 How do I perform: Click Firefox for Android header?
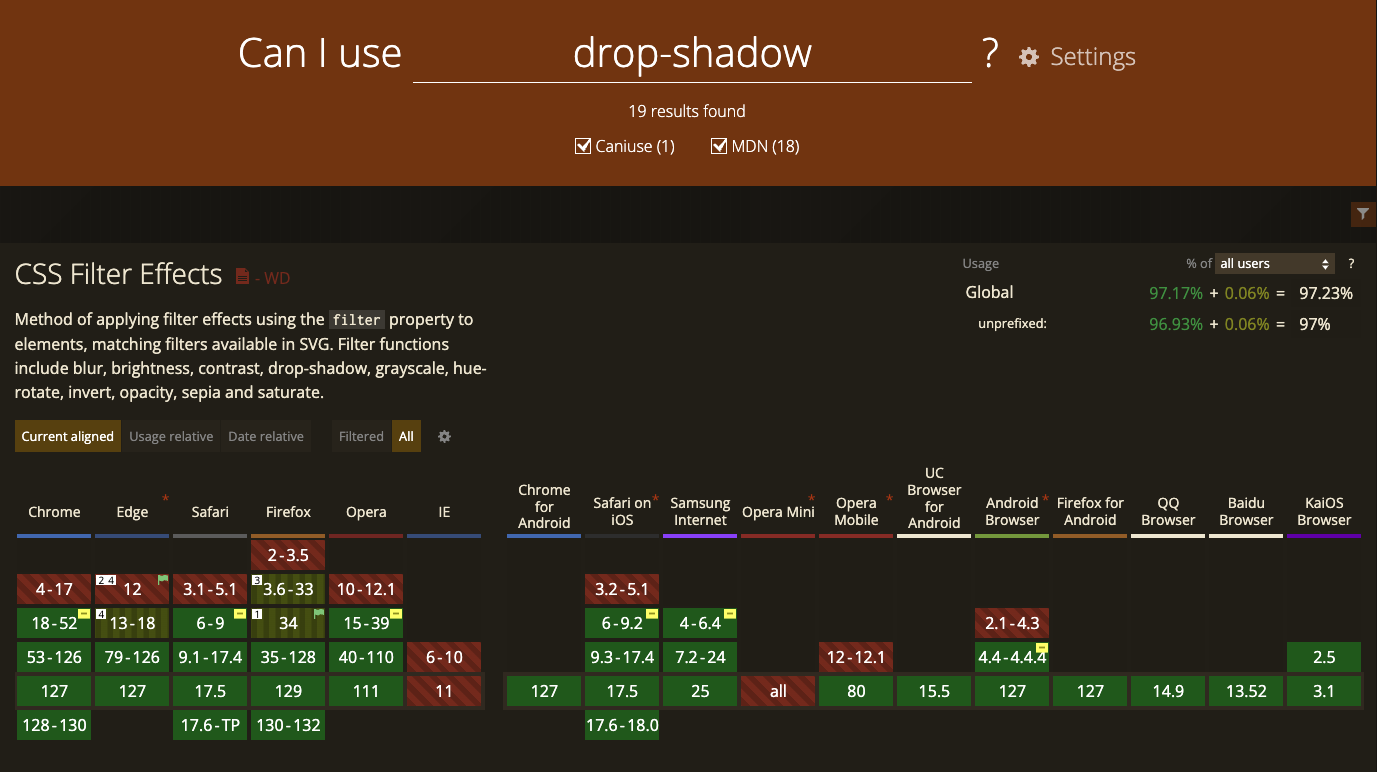point(1090,511)
